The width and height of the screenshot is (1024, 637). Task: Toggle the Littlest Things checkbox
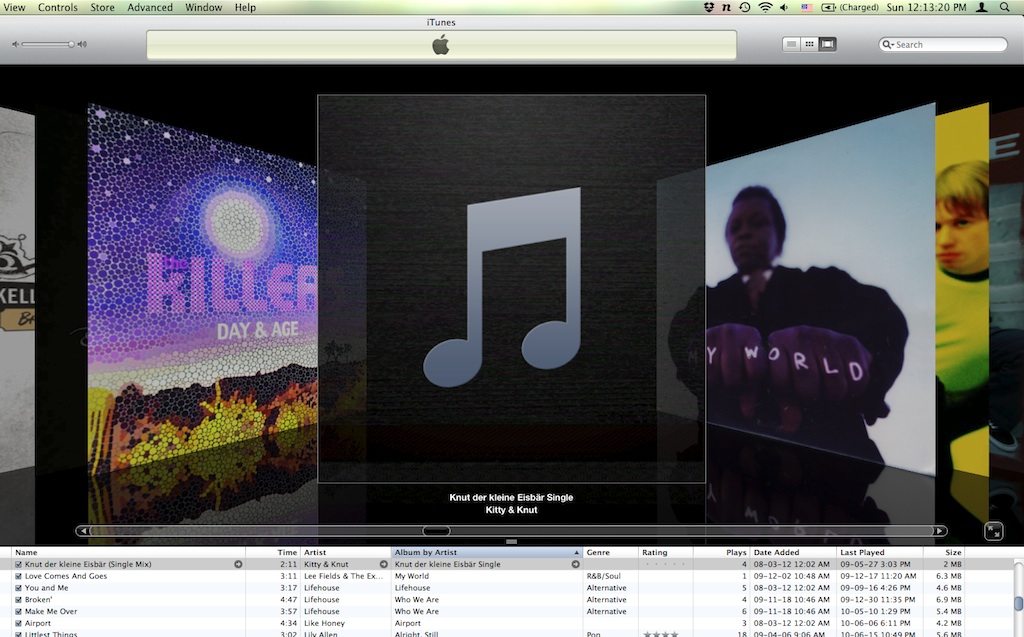(18, 634)
